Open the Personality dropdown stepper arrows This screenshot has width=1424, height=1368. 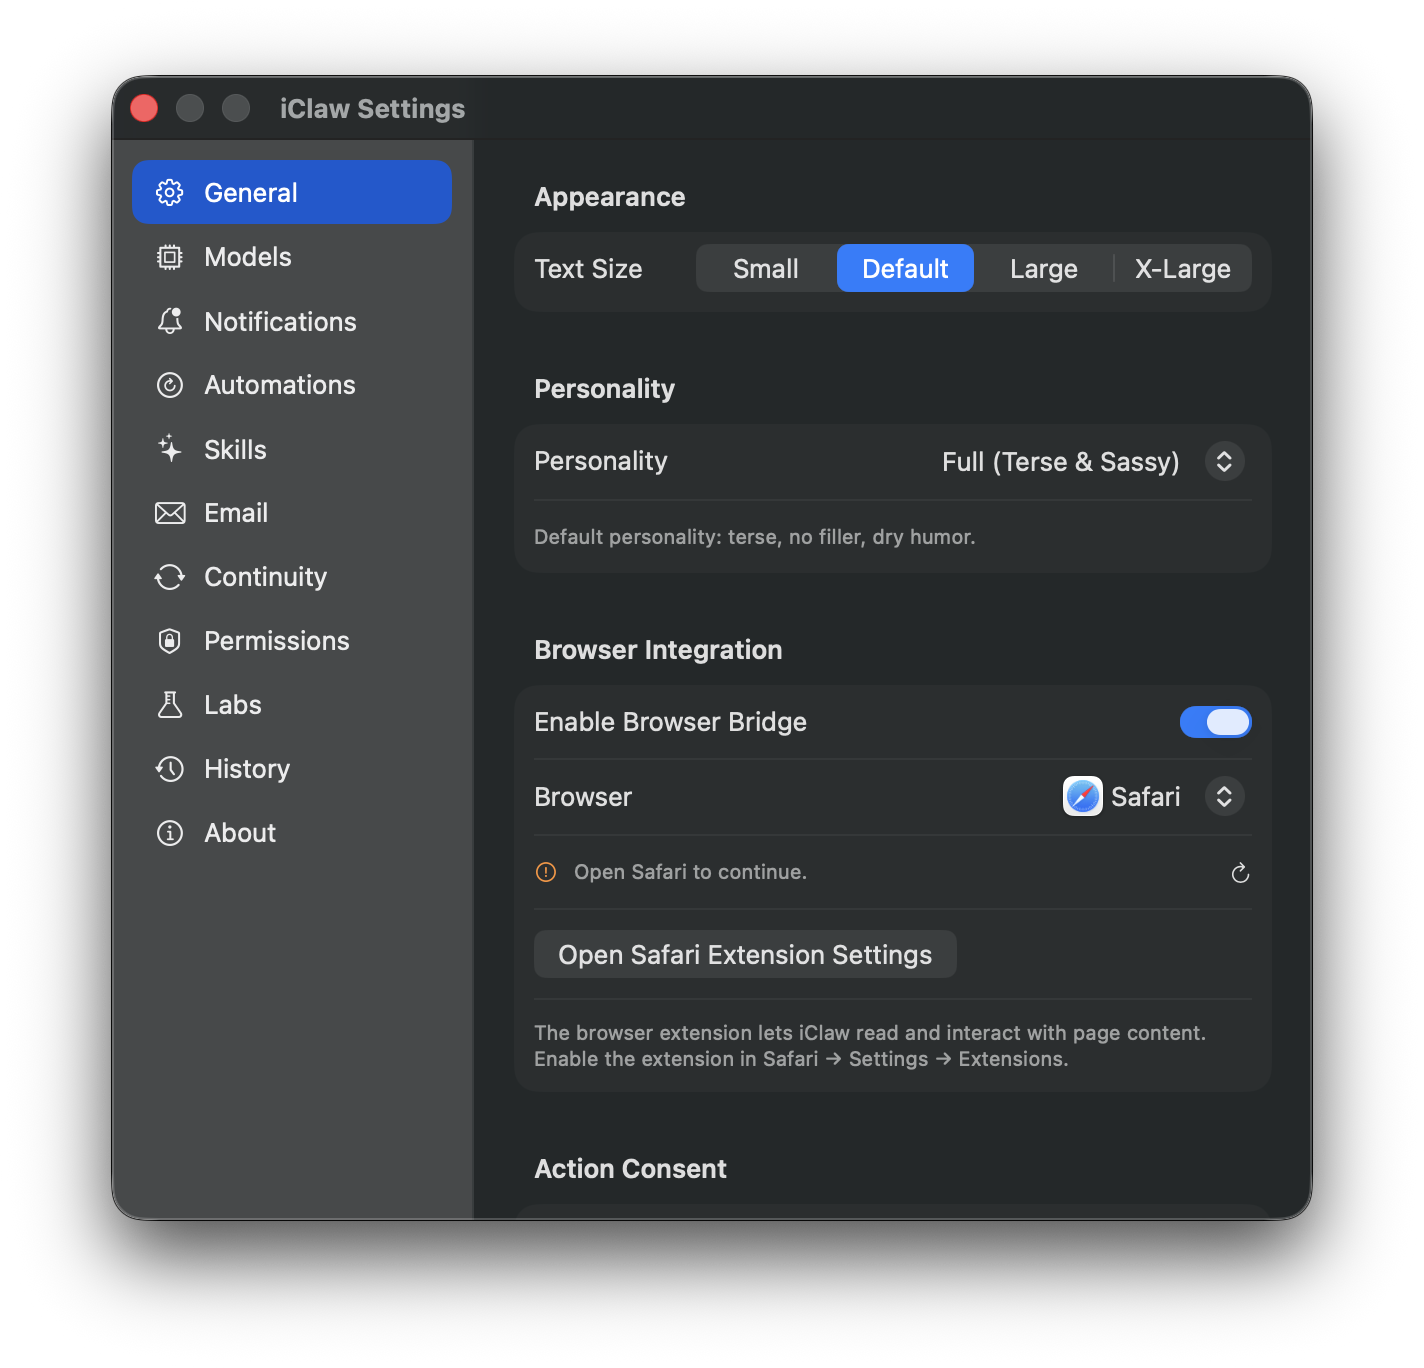[x=1224, y=461]
